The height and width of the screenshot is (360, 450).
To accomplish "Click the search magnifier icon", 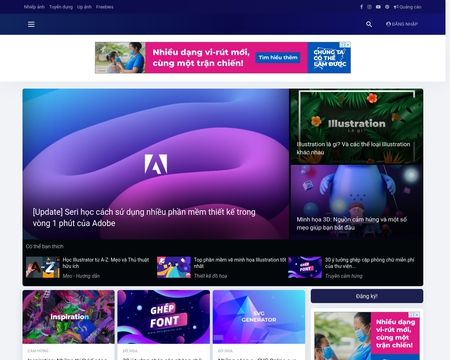I will (x=369, y=24).
